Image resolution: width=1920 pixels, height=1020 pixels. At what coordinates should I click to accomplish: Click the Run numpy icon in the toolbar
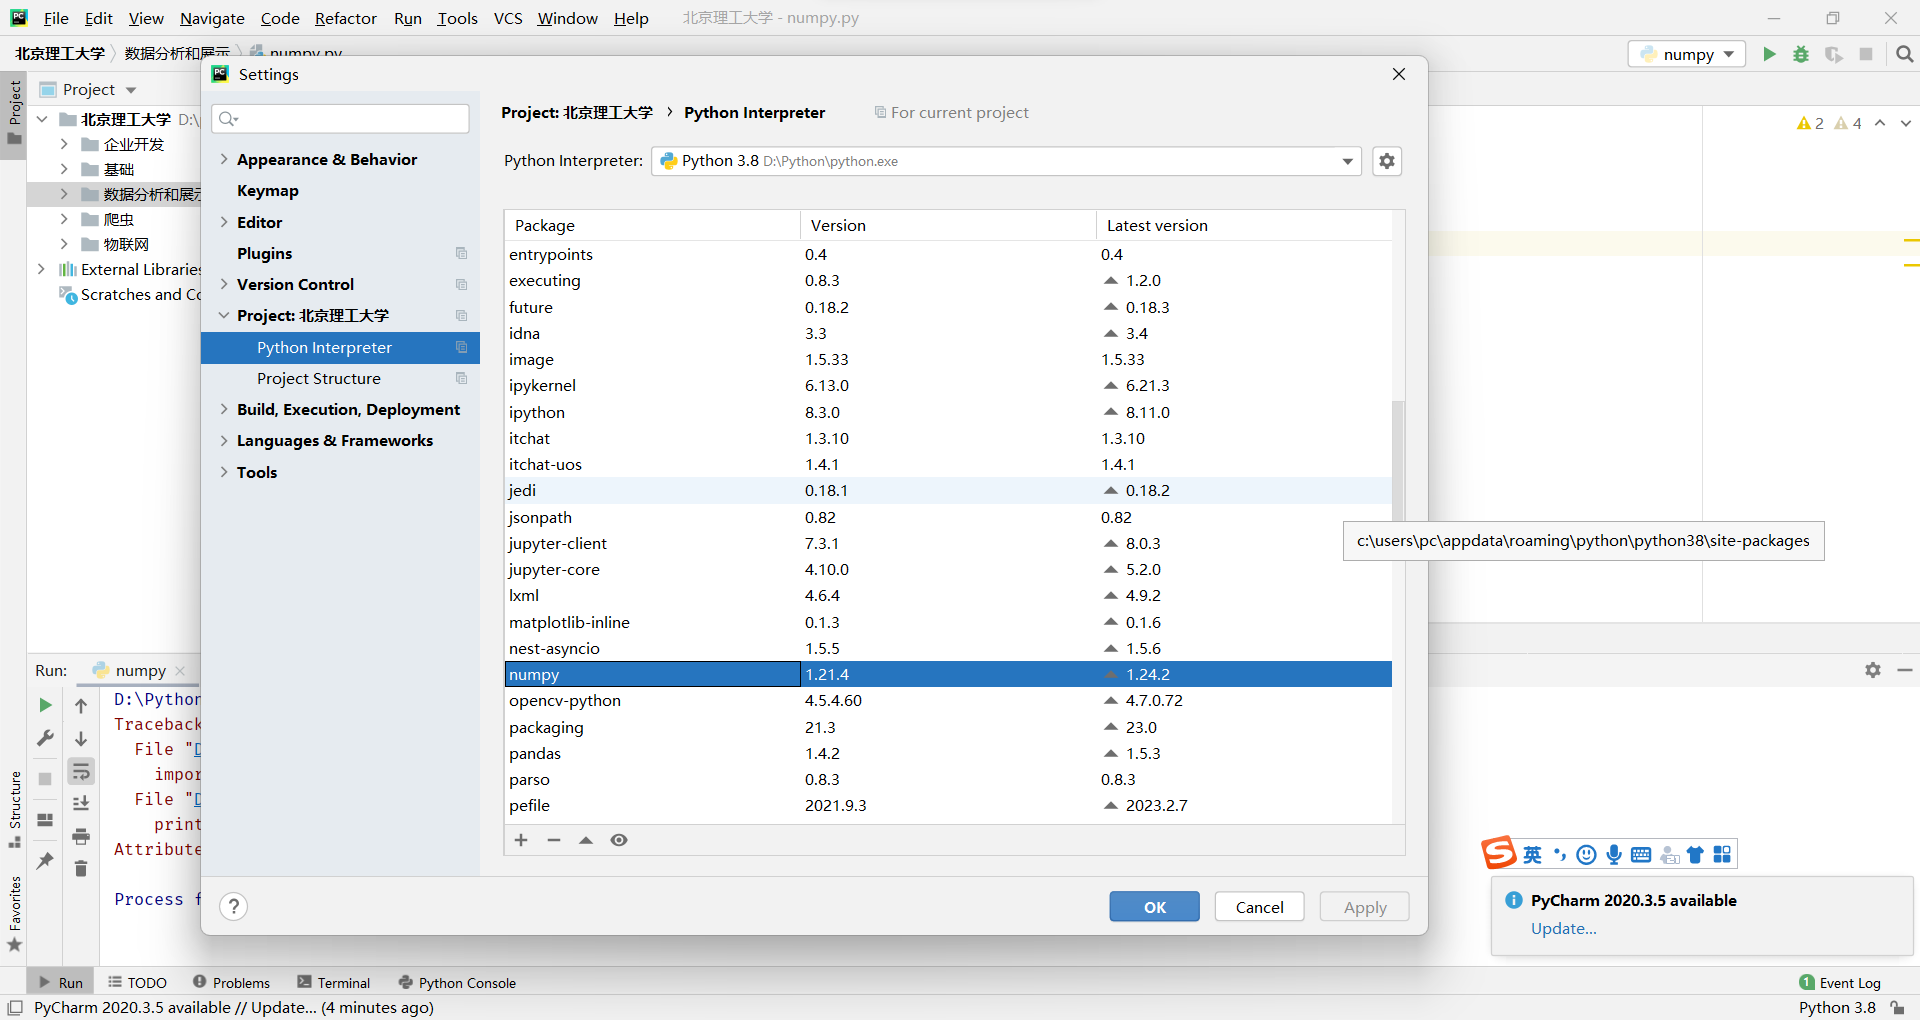click(1768, 54)
